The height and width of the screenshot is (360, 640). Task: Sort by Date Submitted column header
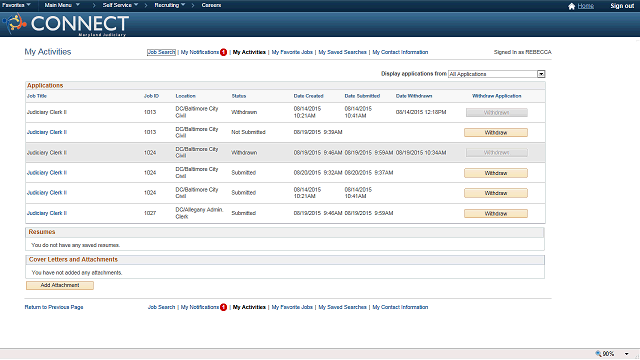pyautogui.click(x=362, y=96)
